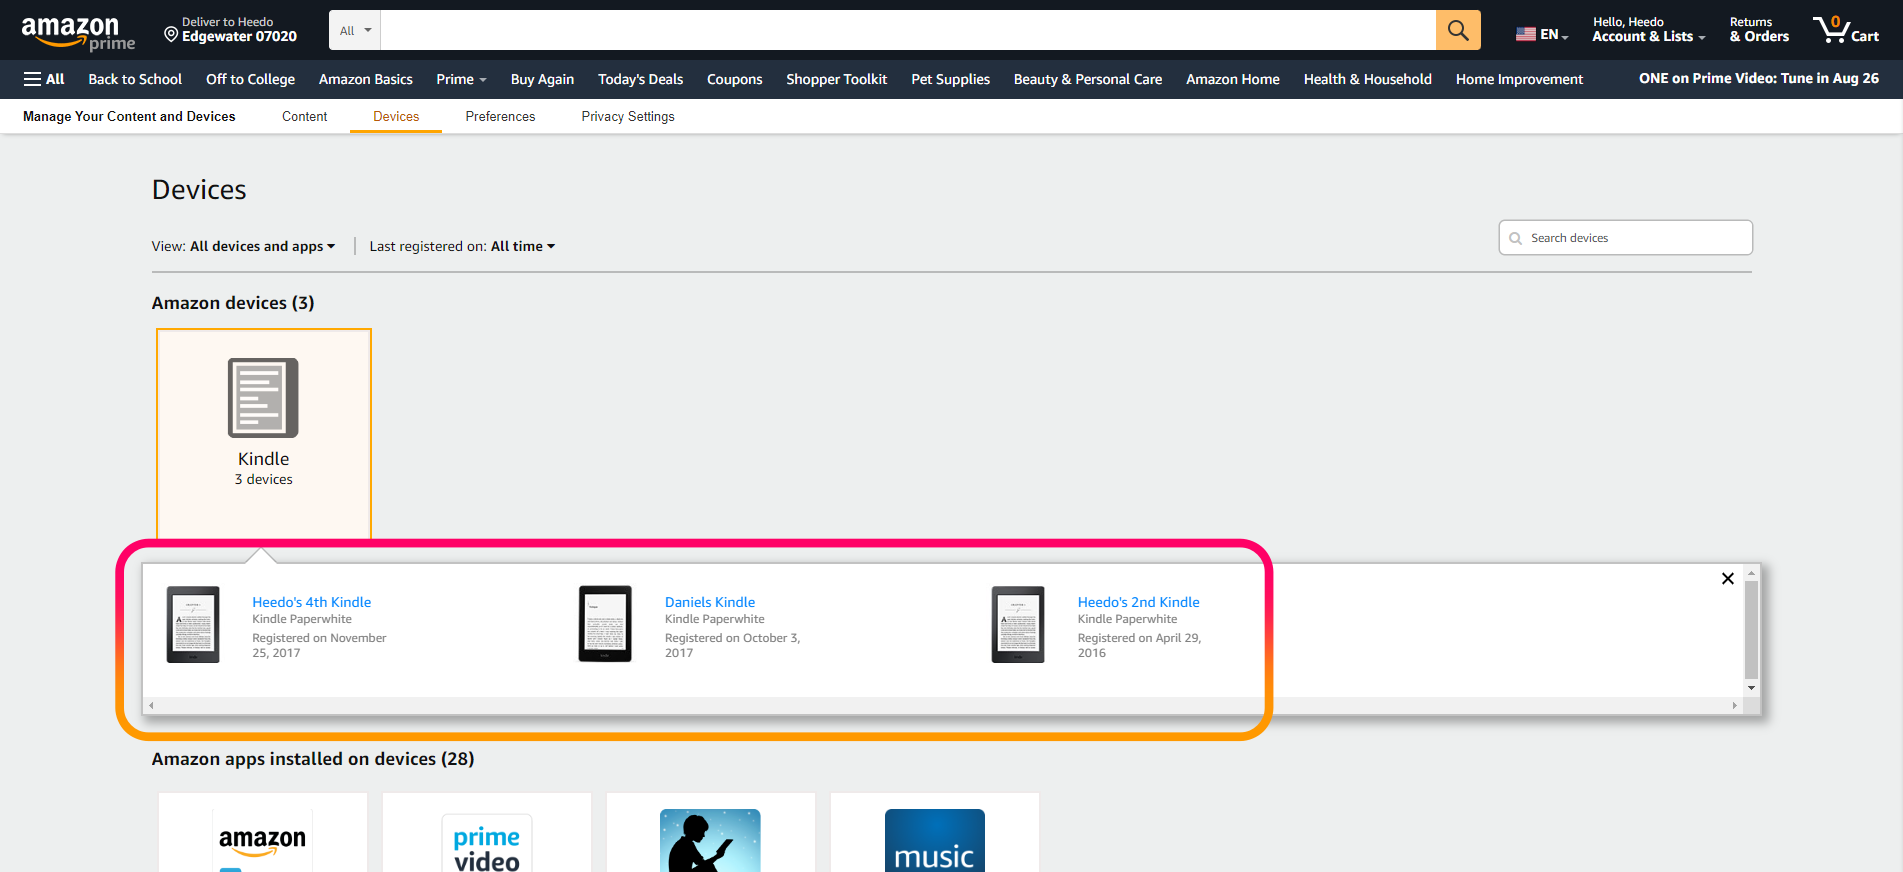
Task: Open Buy Again page
Action: 542,79
